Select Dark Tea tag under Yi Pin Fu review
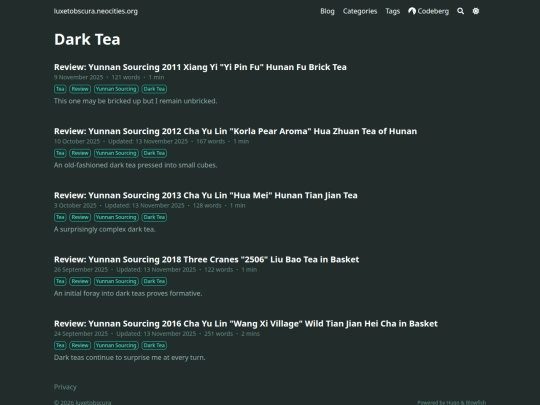 (x=154, y=89)
